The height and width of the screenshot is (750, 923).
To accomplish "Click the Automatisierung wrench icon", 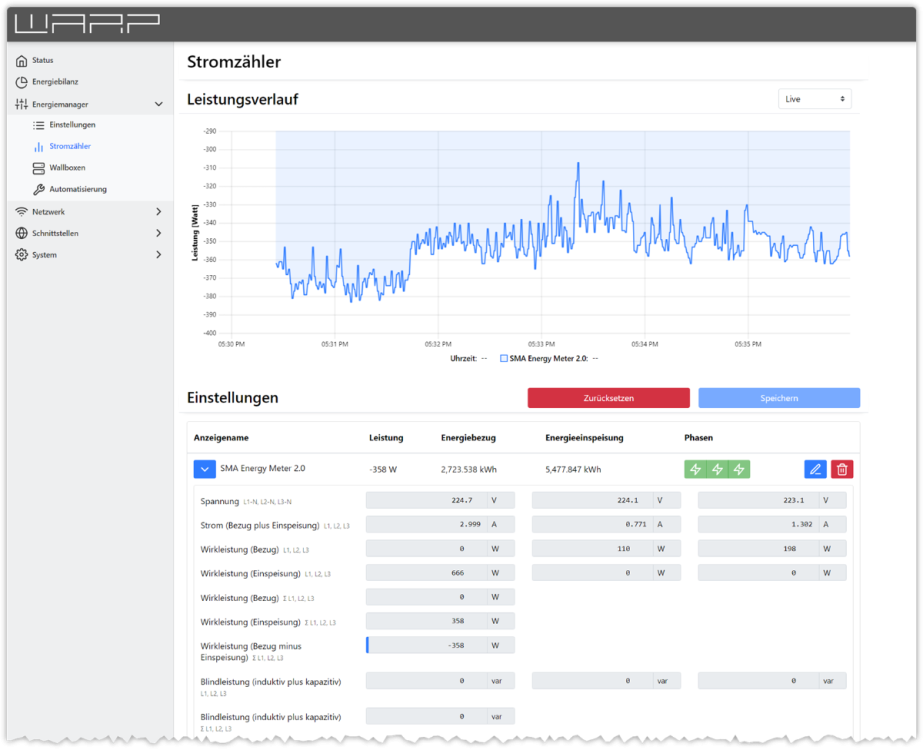I will [x=38, y=189].
